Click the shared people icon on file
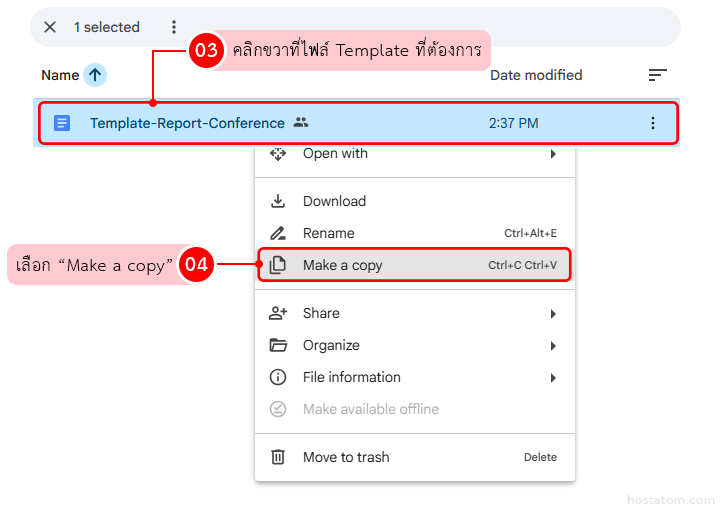The width and height of the screenshot is (720, 511). [x=301, y=123]
